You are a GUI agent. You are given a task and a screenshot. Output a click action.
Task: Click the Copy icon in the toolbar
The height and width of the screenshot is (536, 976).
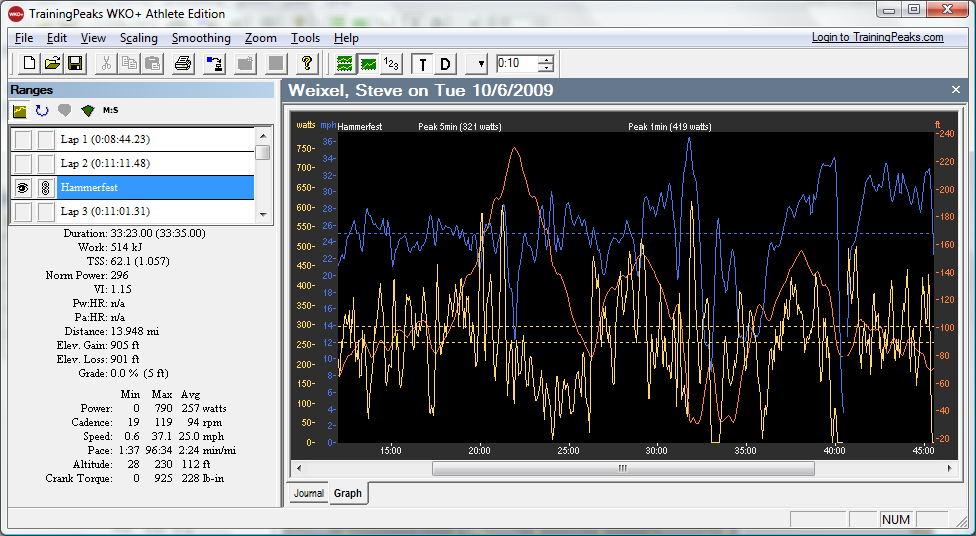coord(129,63)
